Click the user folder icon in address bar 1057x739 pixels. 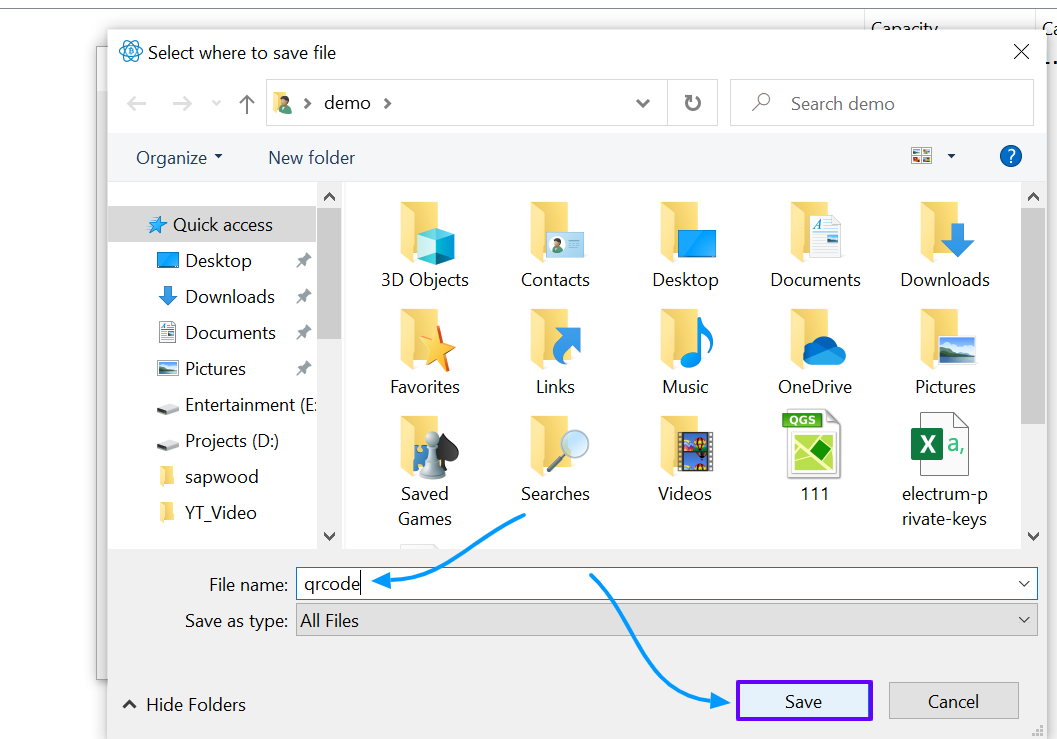point(283,103)
